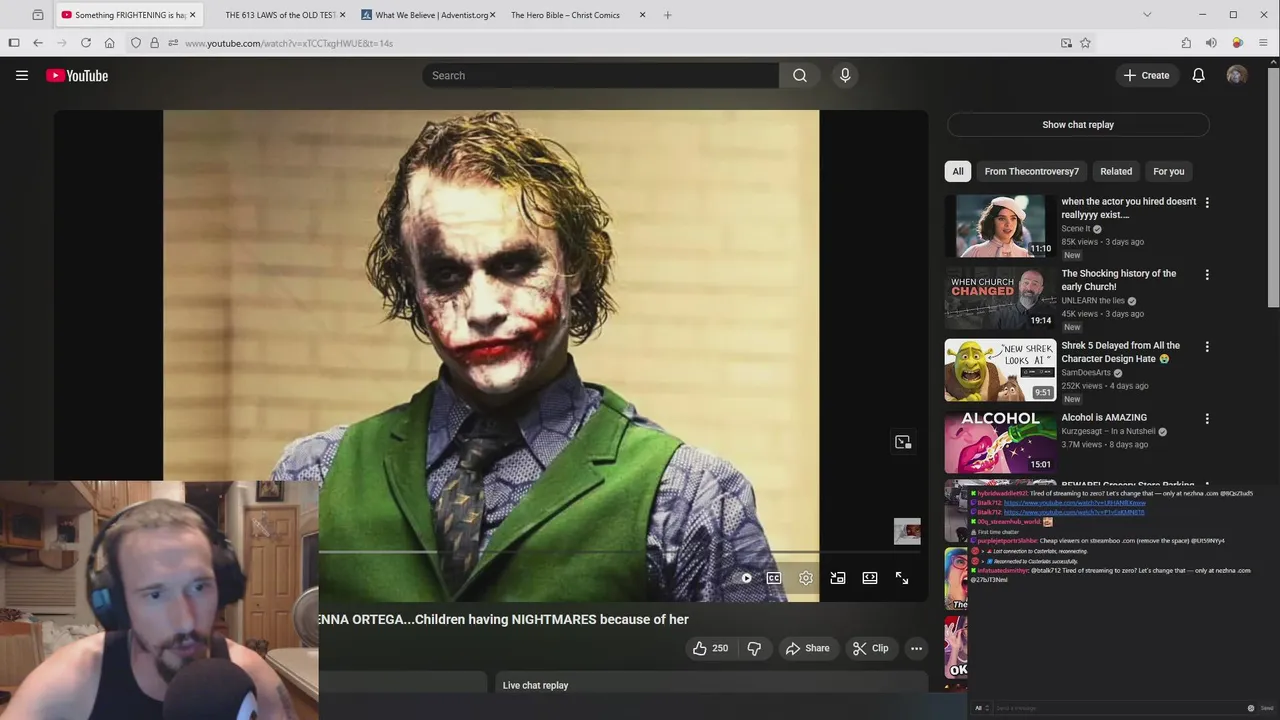
Task: Open the browser application menu
Action: point(1264,43)
